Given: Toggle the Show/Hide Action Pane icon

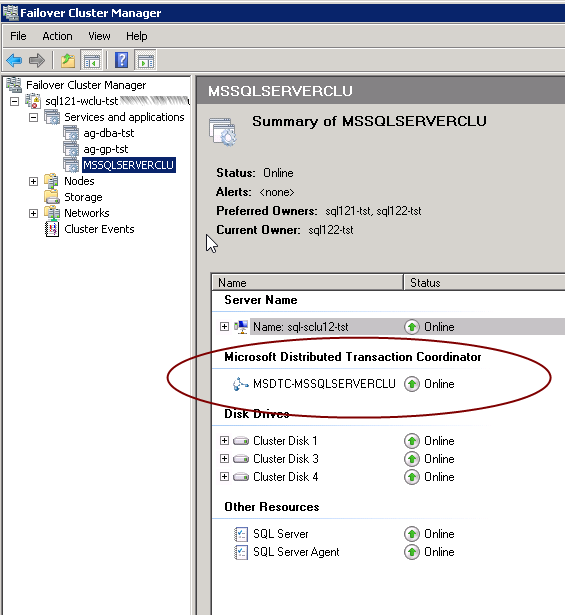Looking at the screenshot, I should (145, 61).
